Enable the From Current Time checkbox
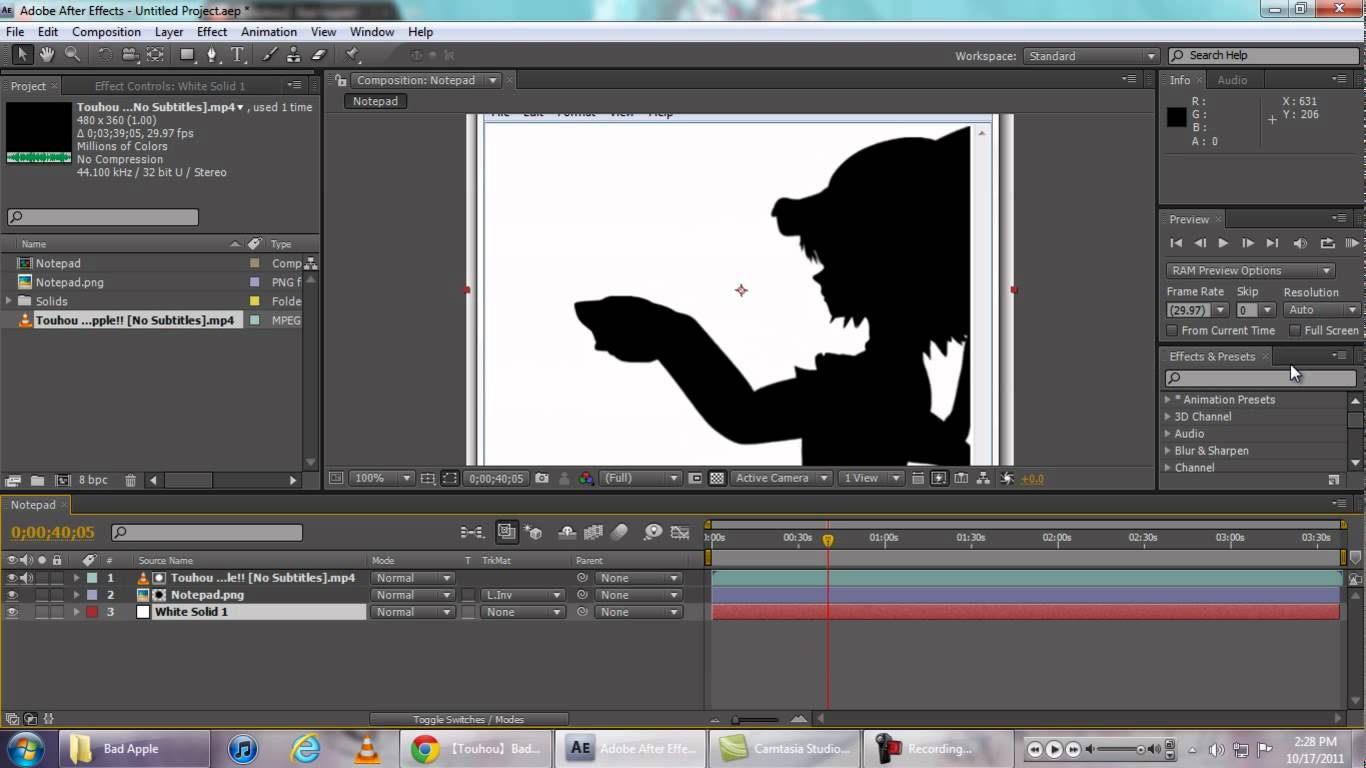1366x768 pixels. coord(1172,330)
